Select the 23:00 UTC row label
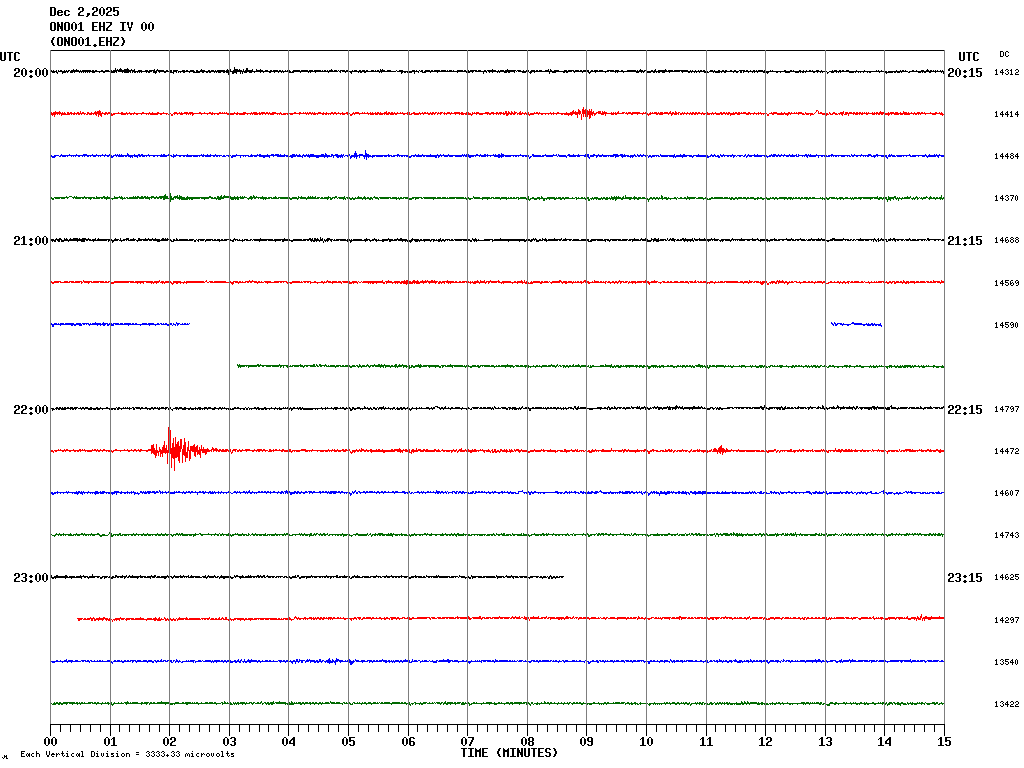1024x768 pixels. (x=30, y=578)
